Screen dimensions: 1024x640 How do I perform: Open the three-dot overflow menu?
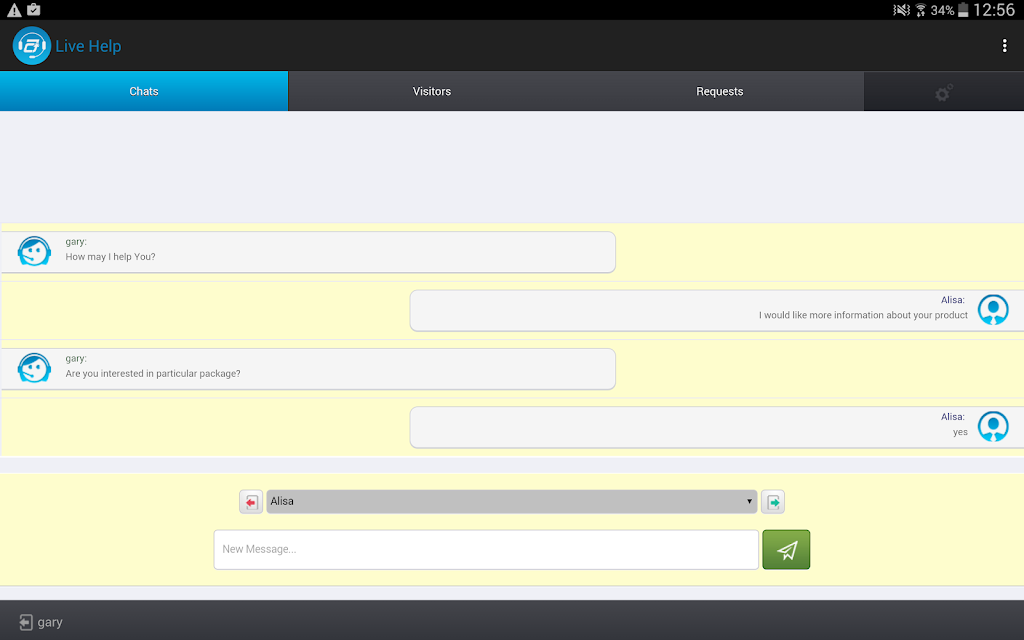point(1004,46)
